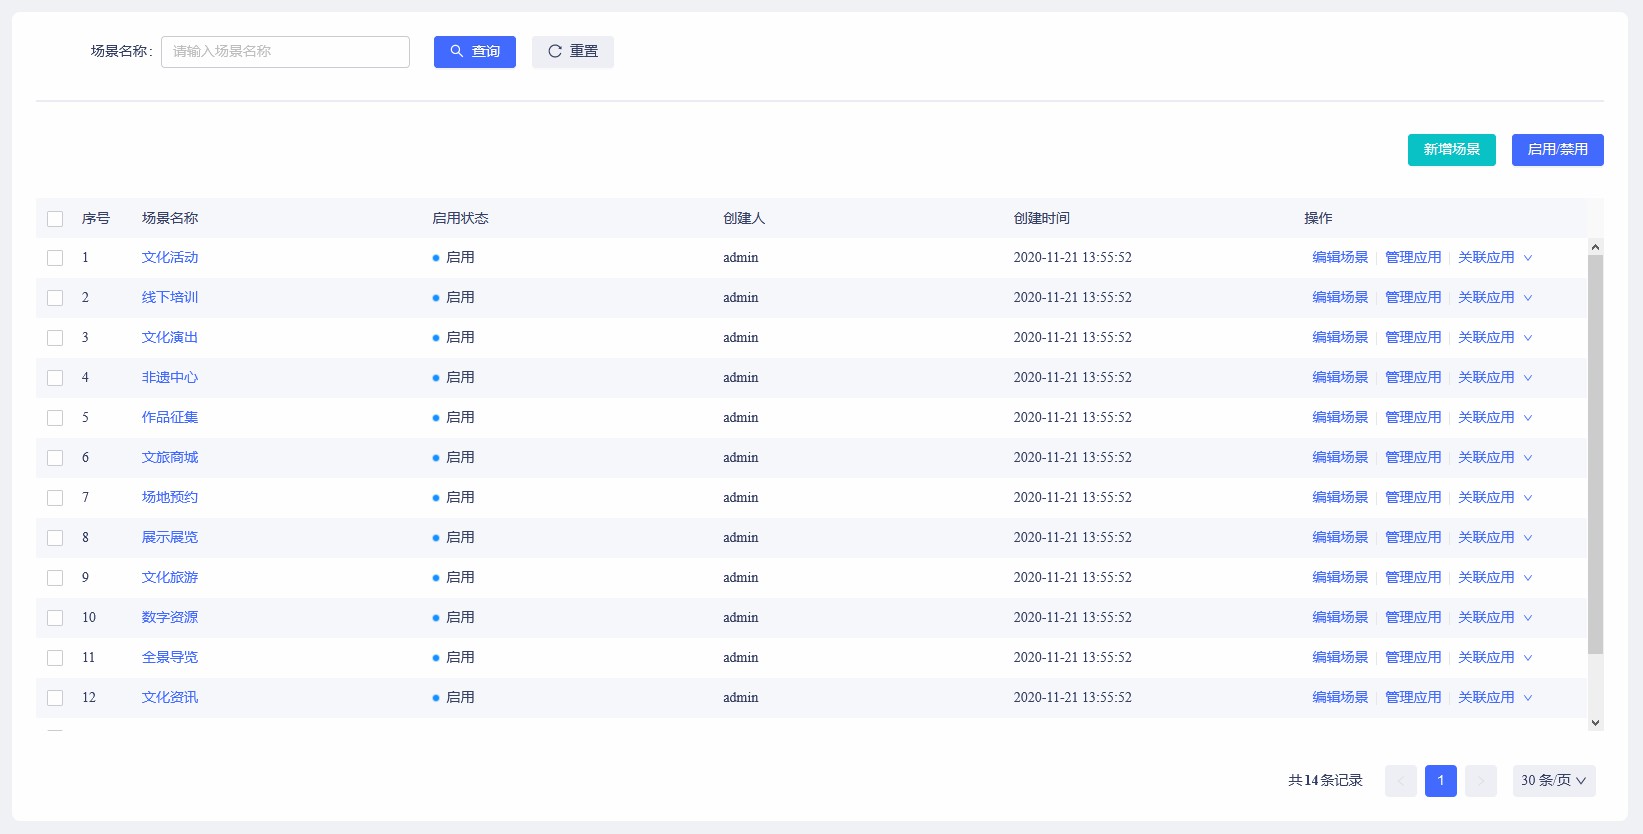Click the previous page arrow in pagination
This screenshot has height=834, width=1643.
coord(1401,781)
